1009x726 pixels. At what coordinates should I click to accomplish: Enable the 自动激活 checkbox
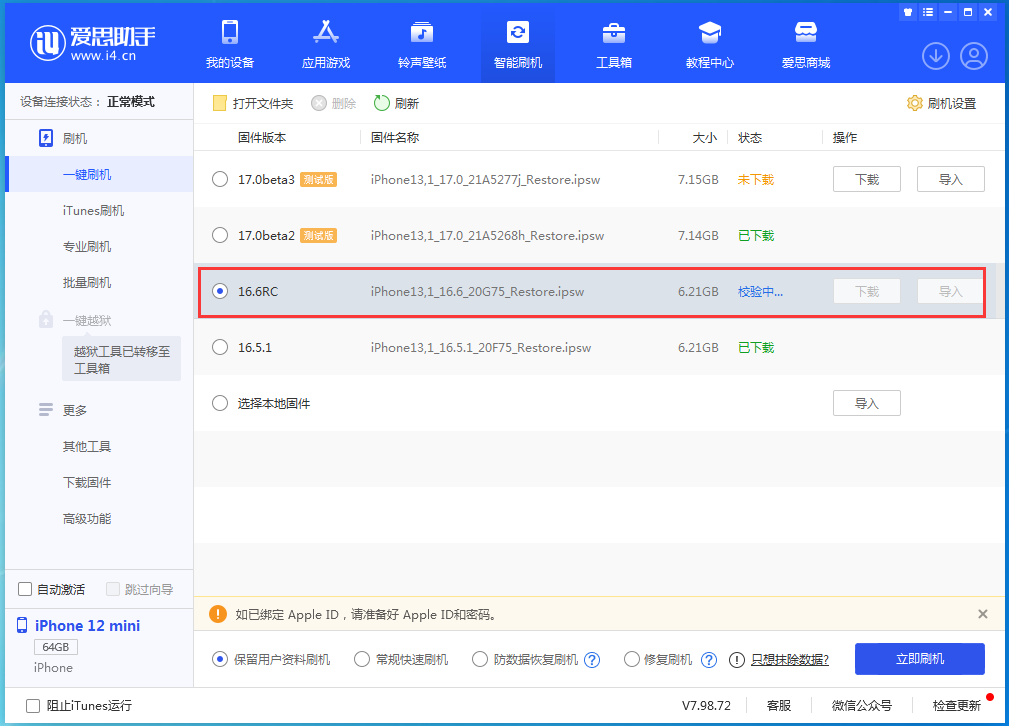tap(25, 589)
